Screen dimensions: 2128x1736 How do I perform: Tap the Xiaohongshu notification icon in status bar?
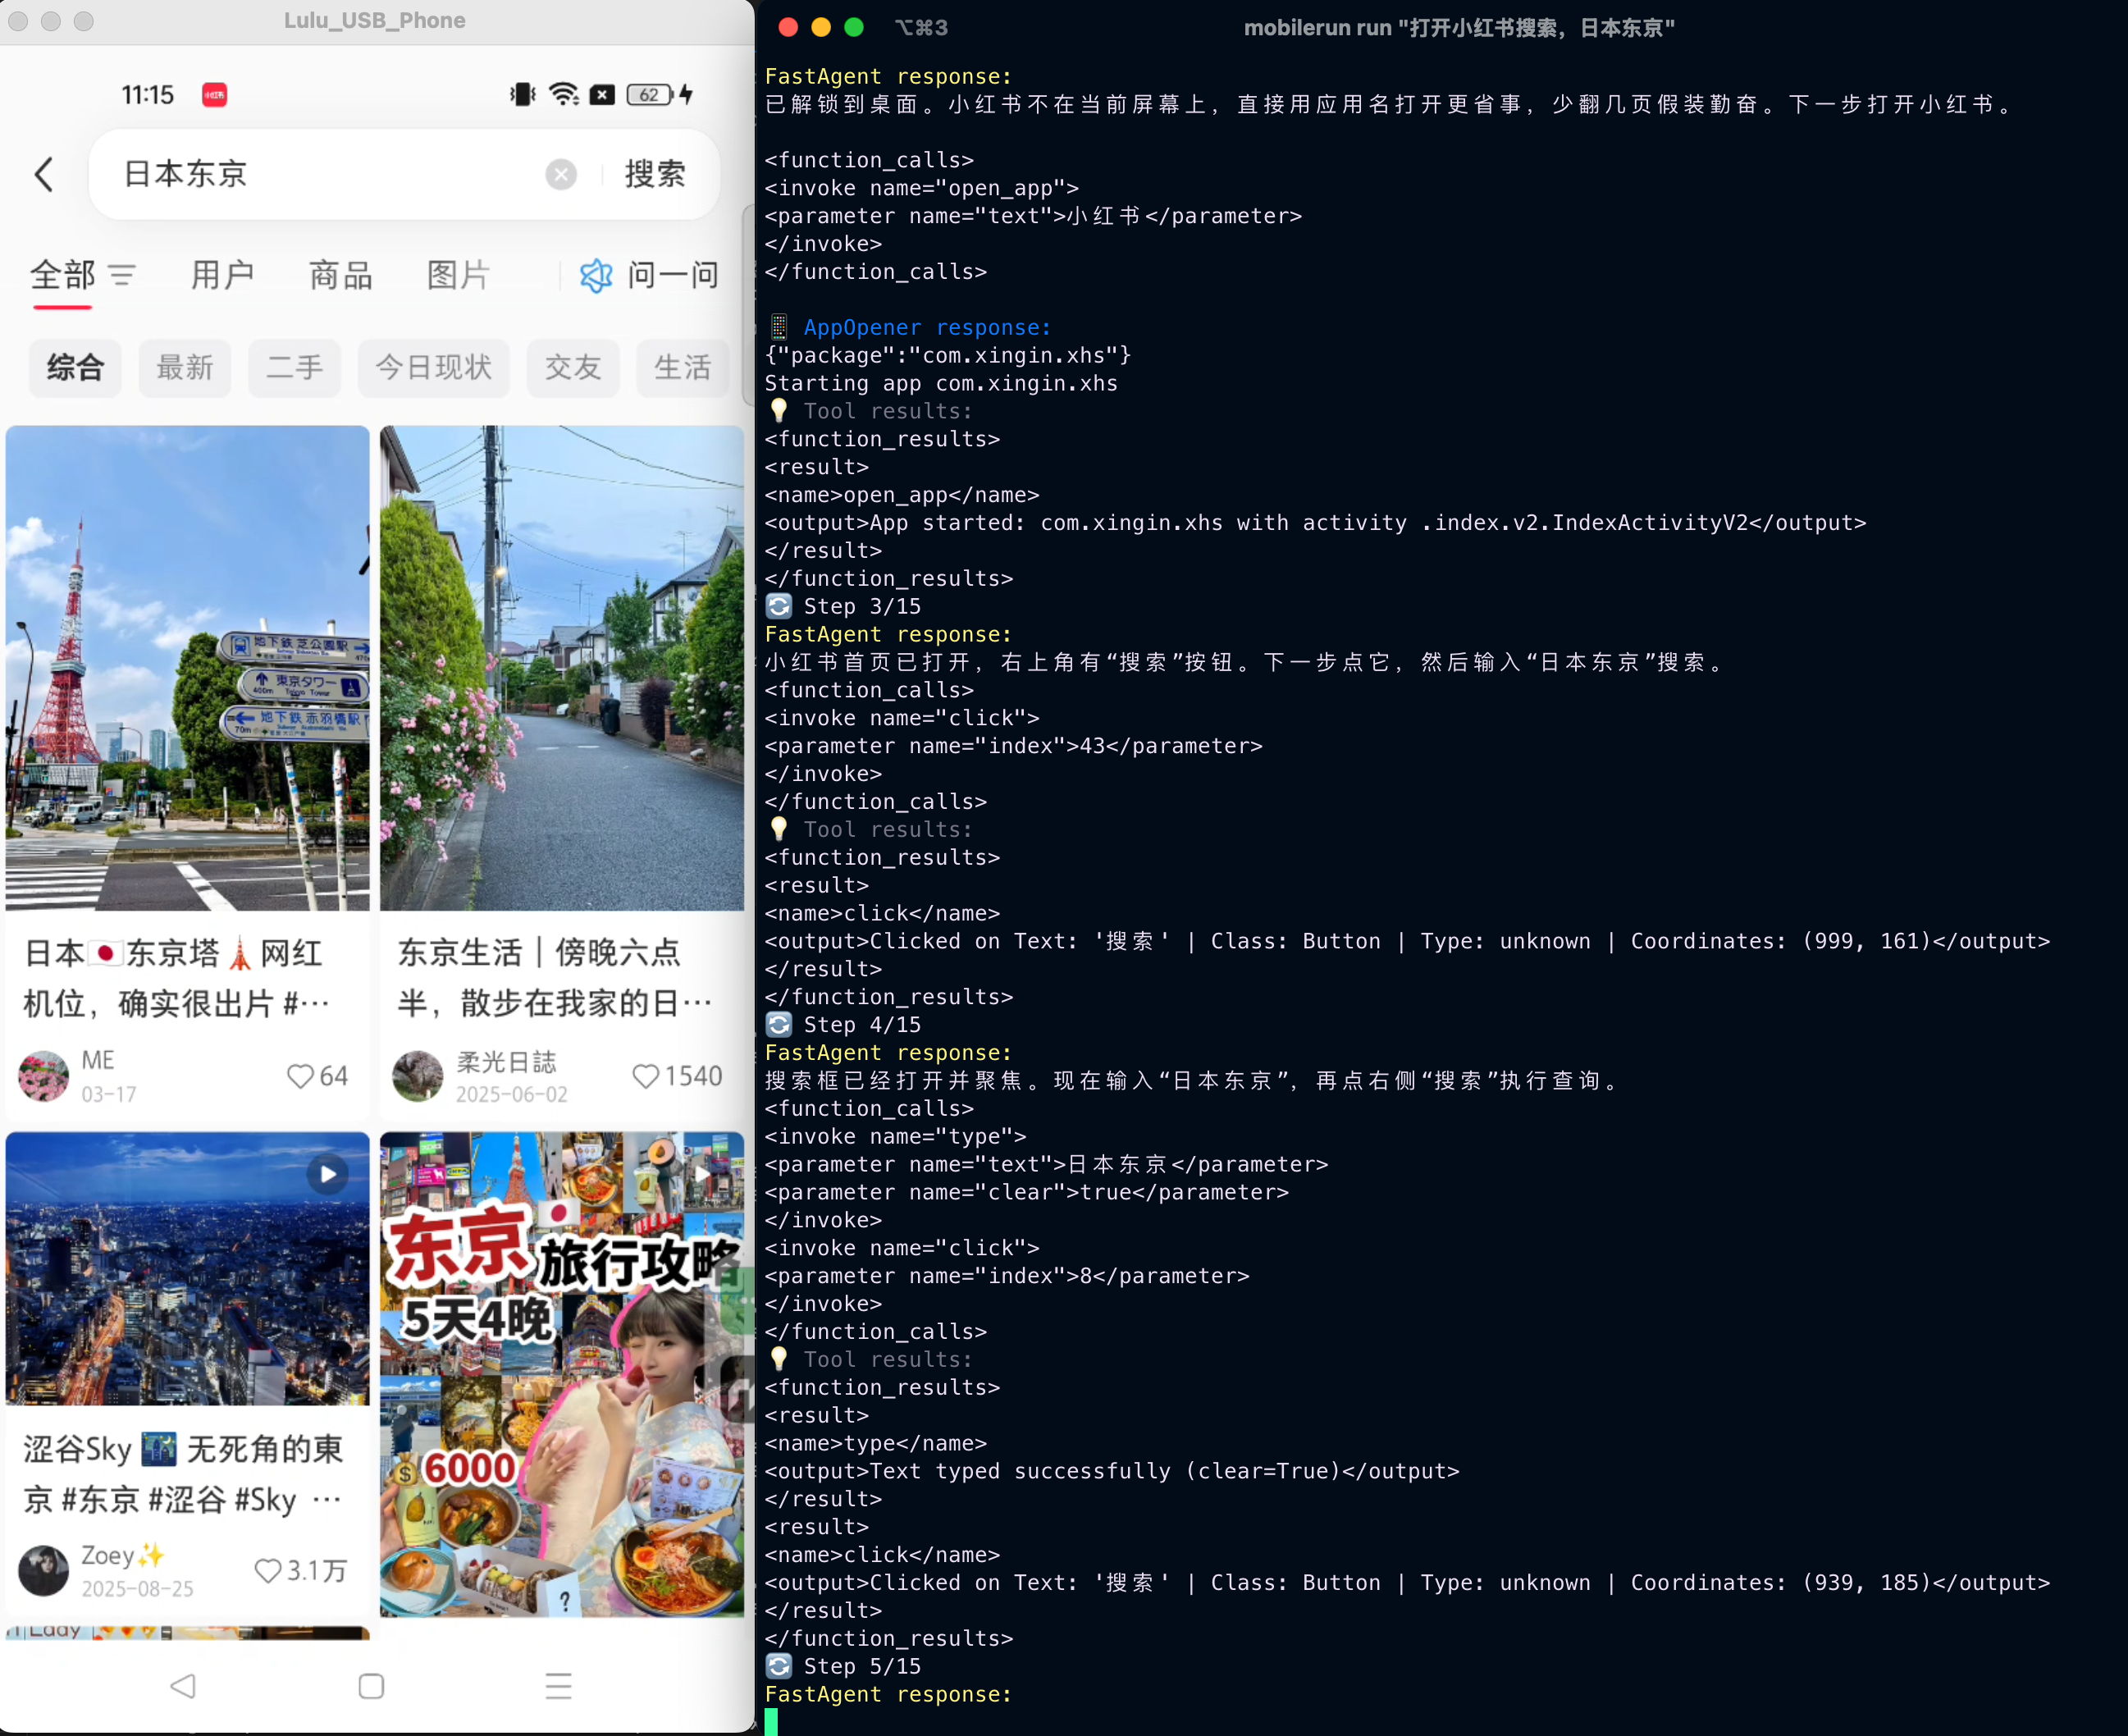pos(214,95)
